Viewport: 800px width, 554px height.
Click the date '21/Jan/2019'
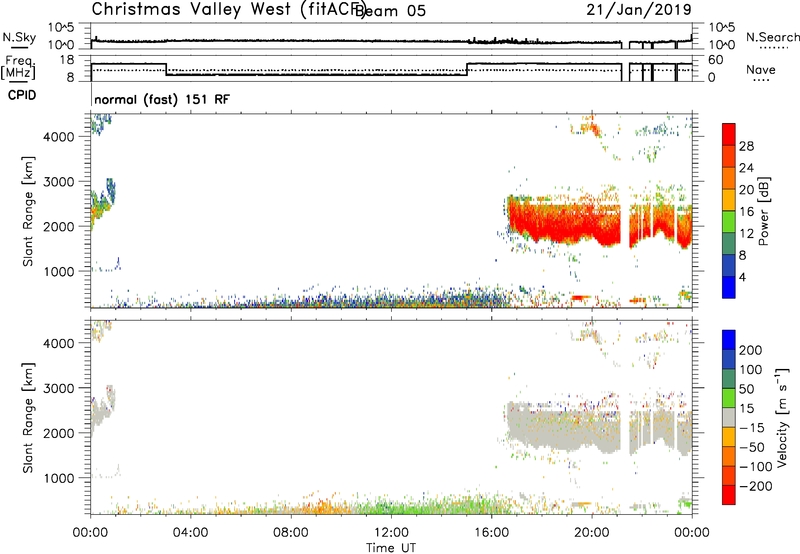point(639,9)
